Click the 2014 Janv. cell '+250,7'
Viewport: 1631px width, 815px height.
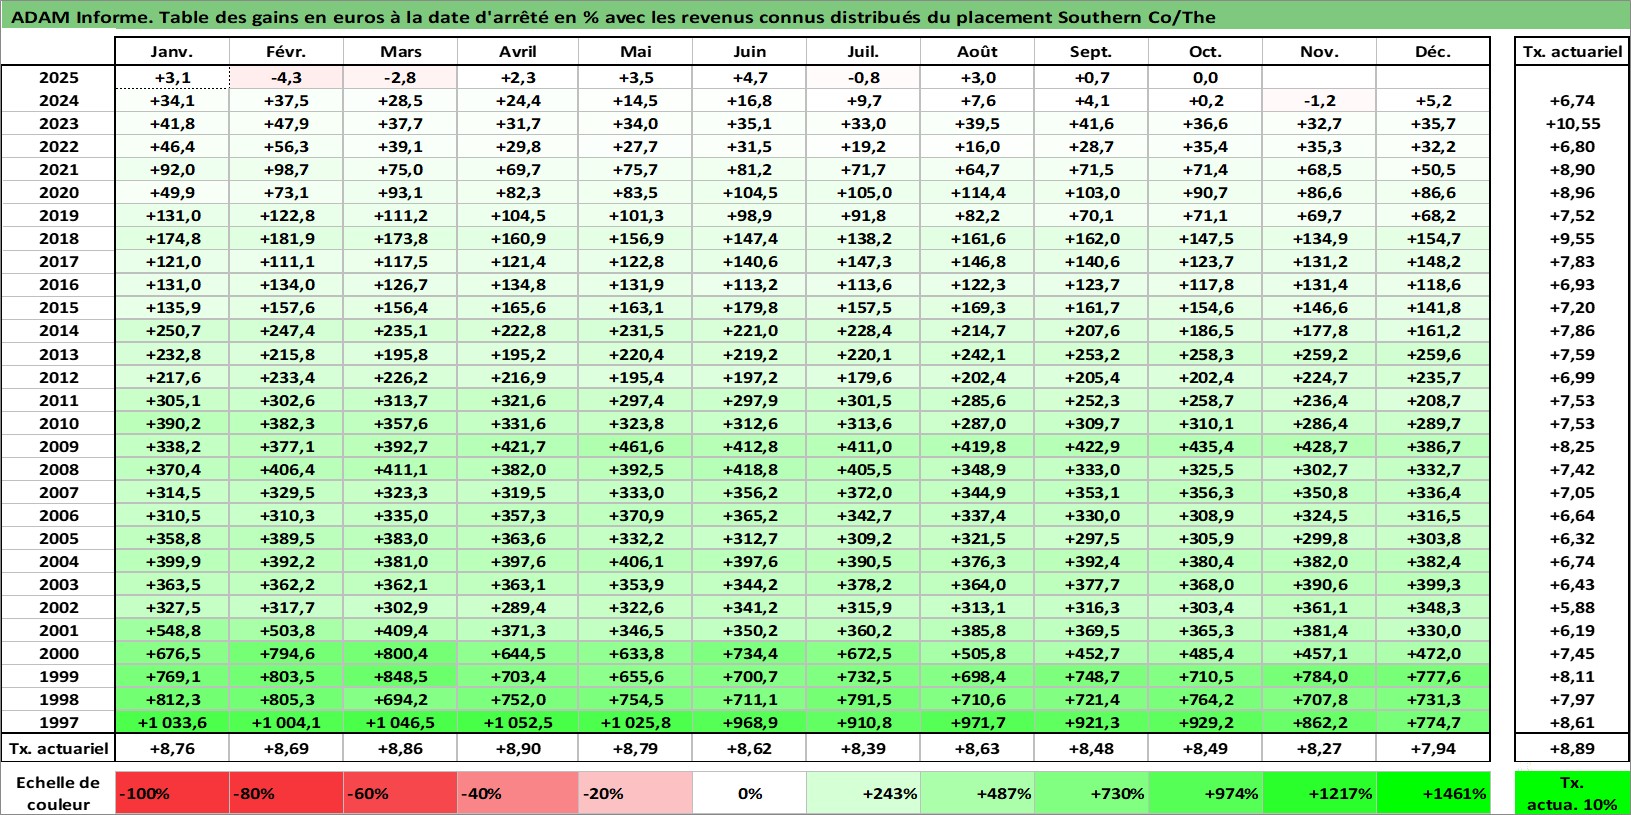coord(172,330)
